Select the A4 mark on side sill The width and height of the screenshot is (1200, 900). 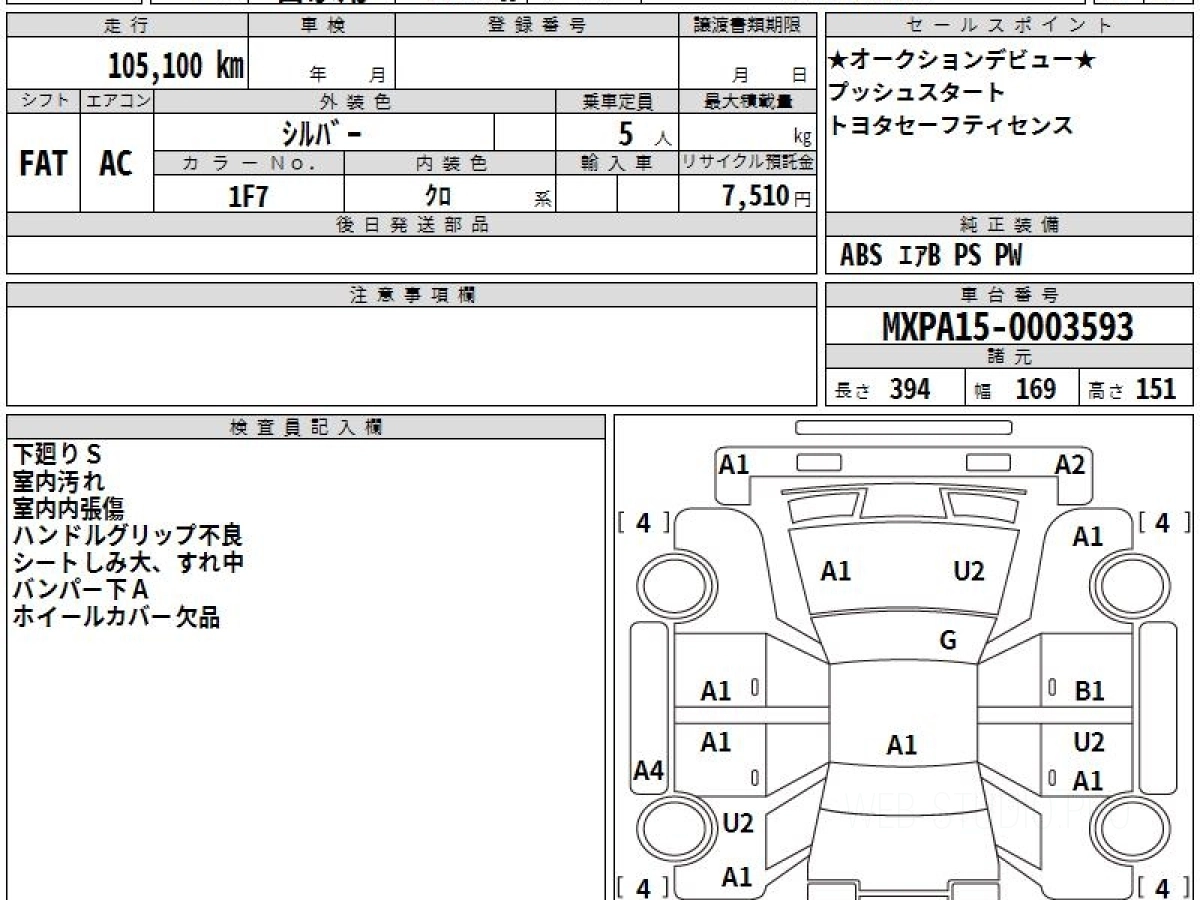pyautogui.click(x=649, y=770)
